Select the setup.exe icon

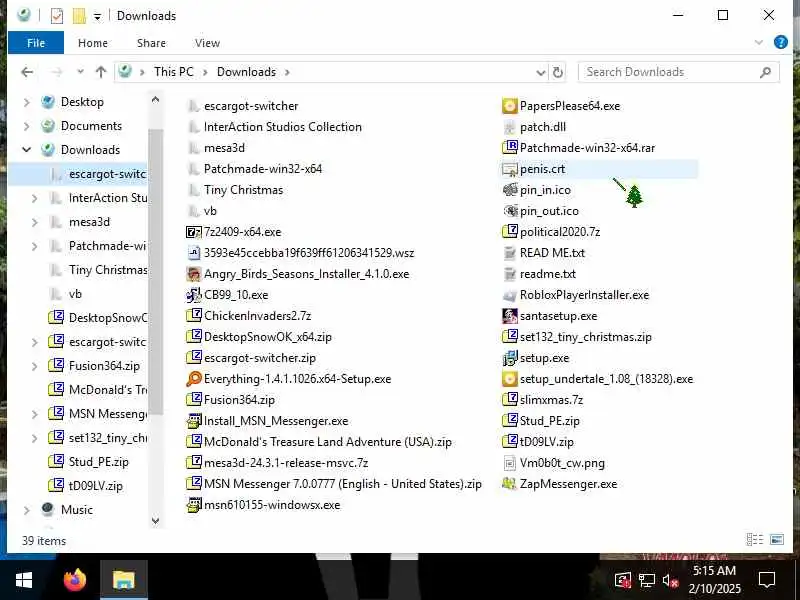[509, 358]
